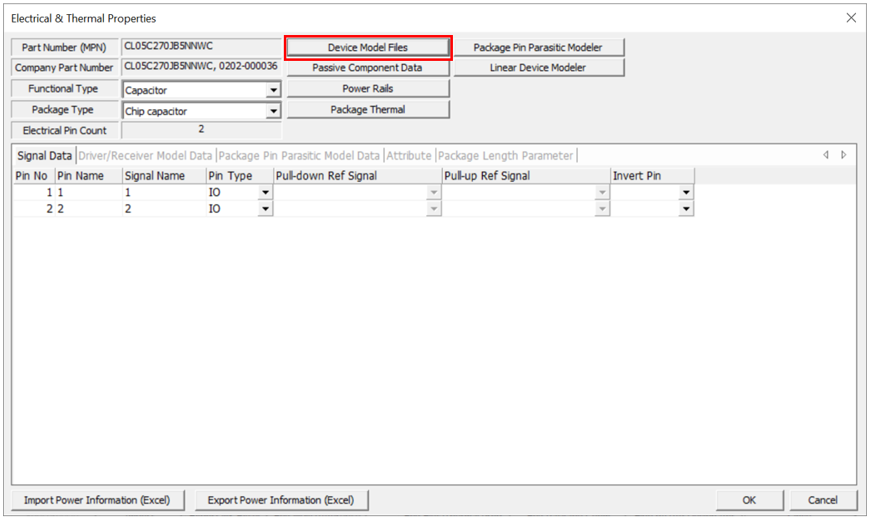Confirm the dialog with OK
The image size is (875, 517).
[749, 500]
